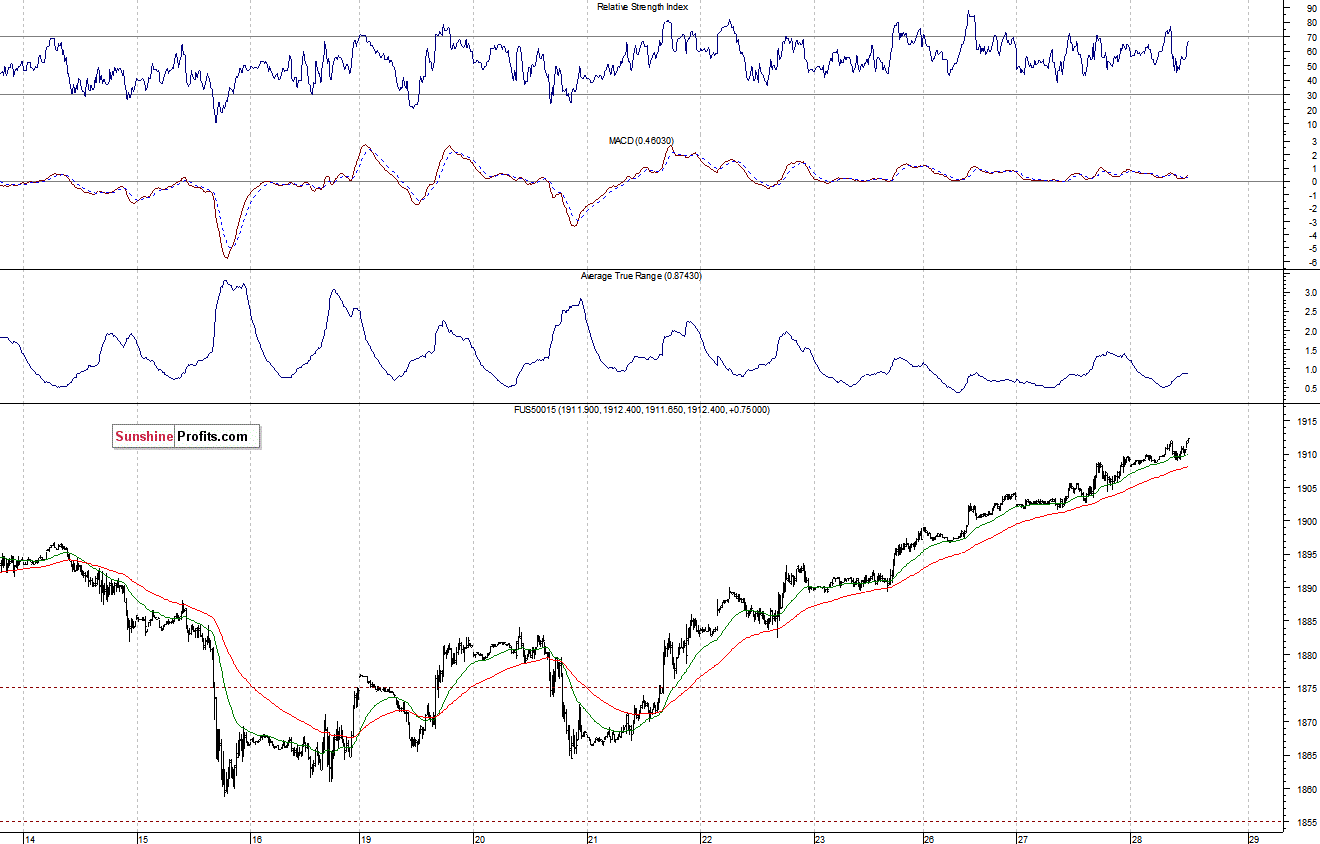Screen dimensions: 1320x844
Task: Select Average True Range axis value 0.5
Action: point(1309,389)
